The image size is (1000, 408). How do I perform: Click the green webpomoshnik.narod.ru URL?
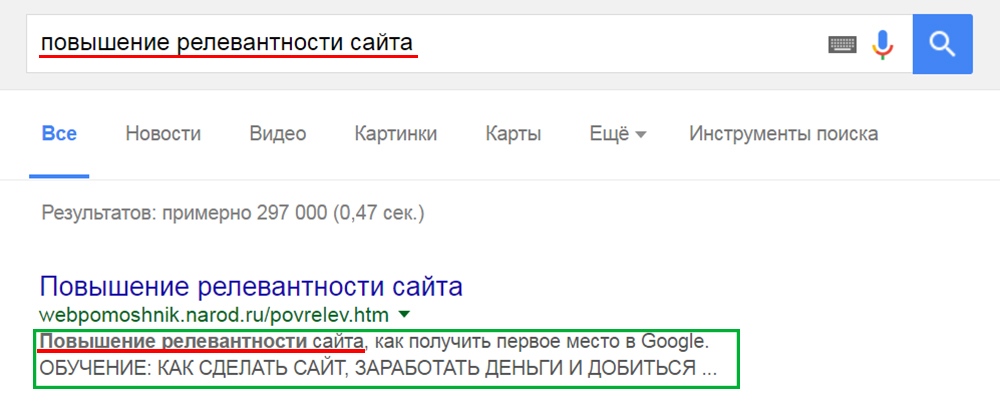tap(214, 316)
